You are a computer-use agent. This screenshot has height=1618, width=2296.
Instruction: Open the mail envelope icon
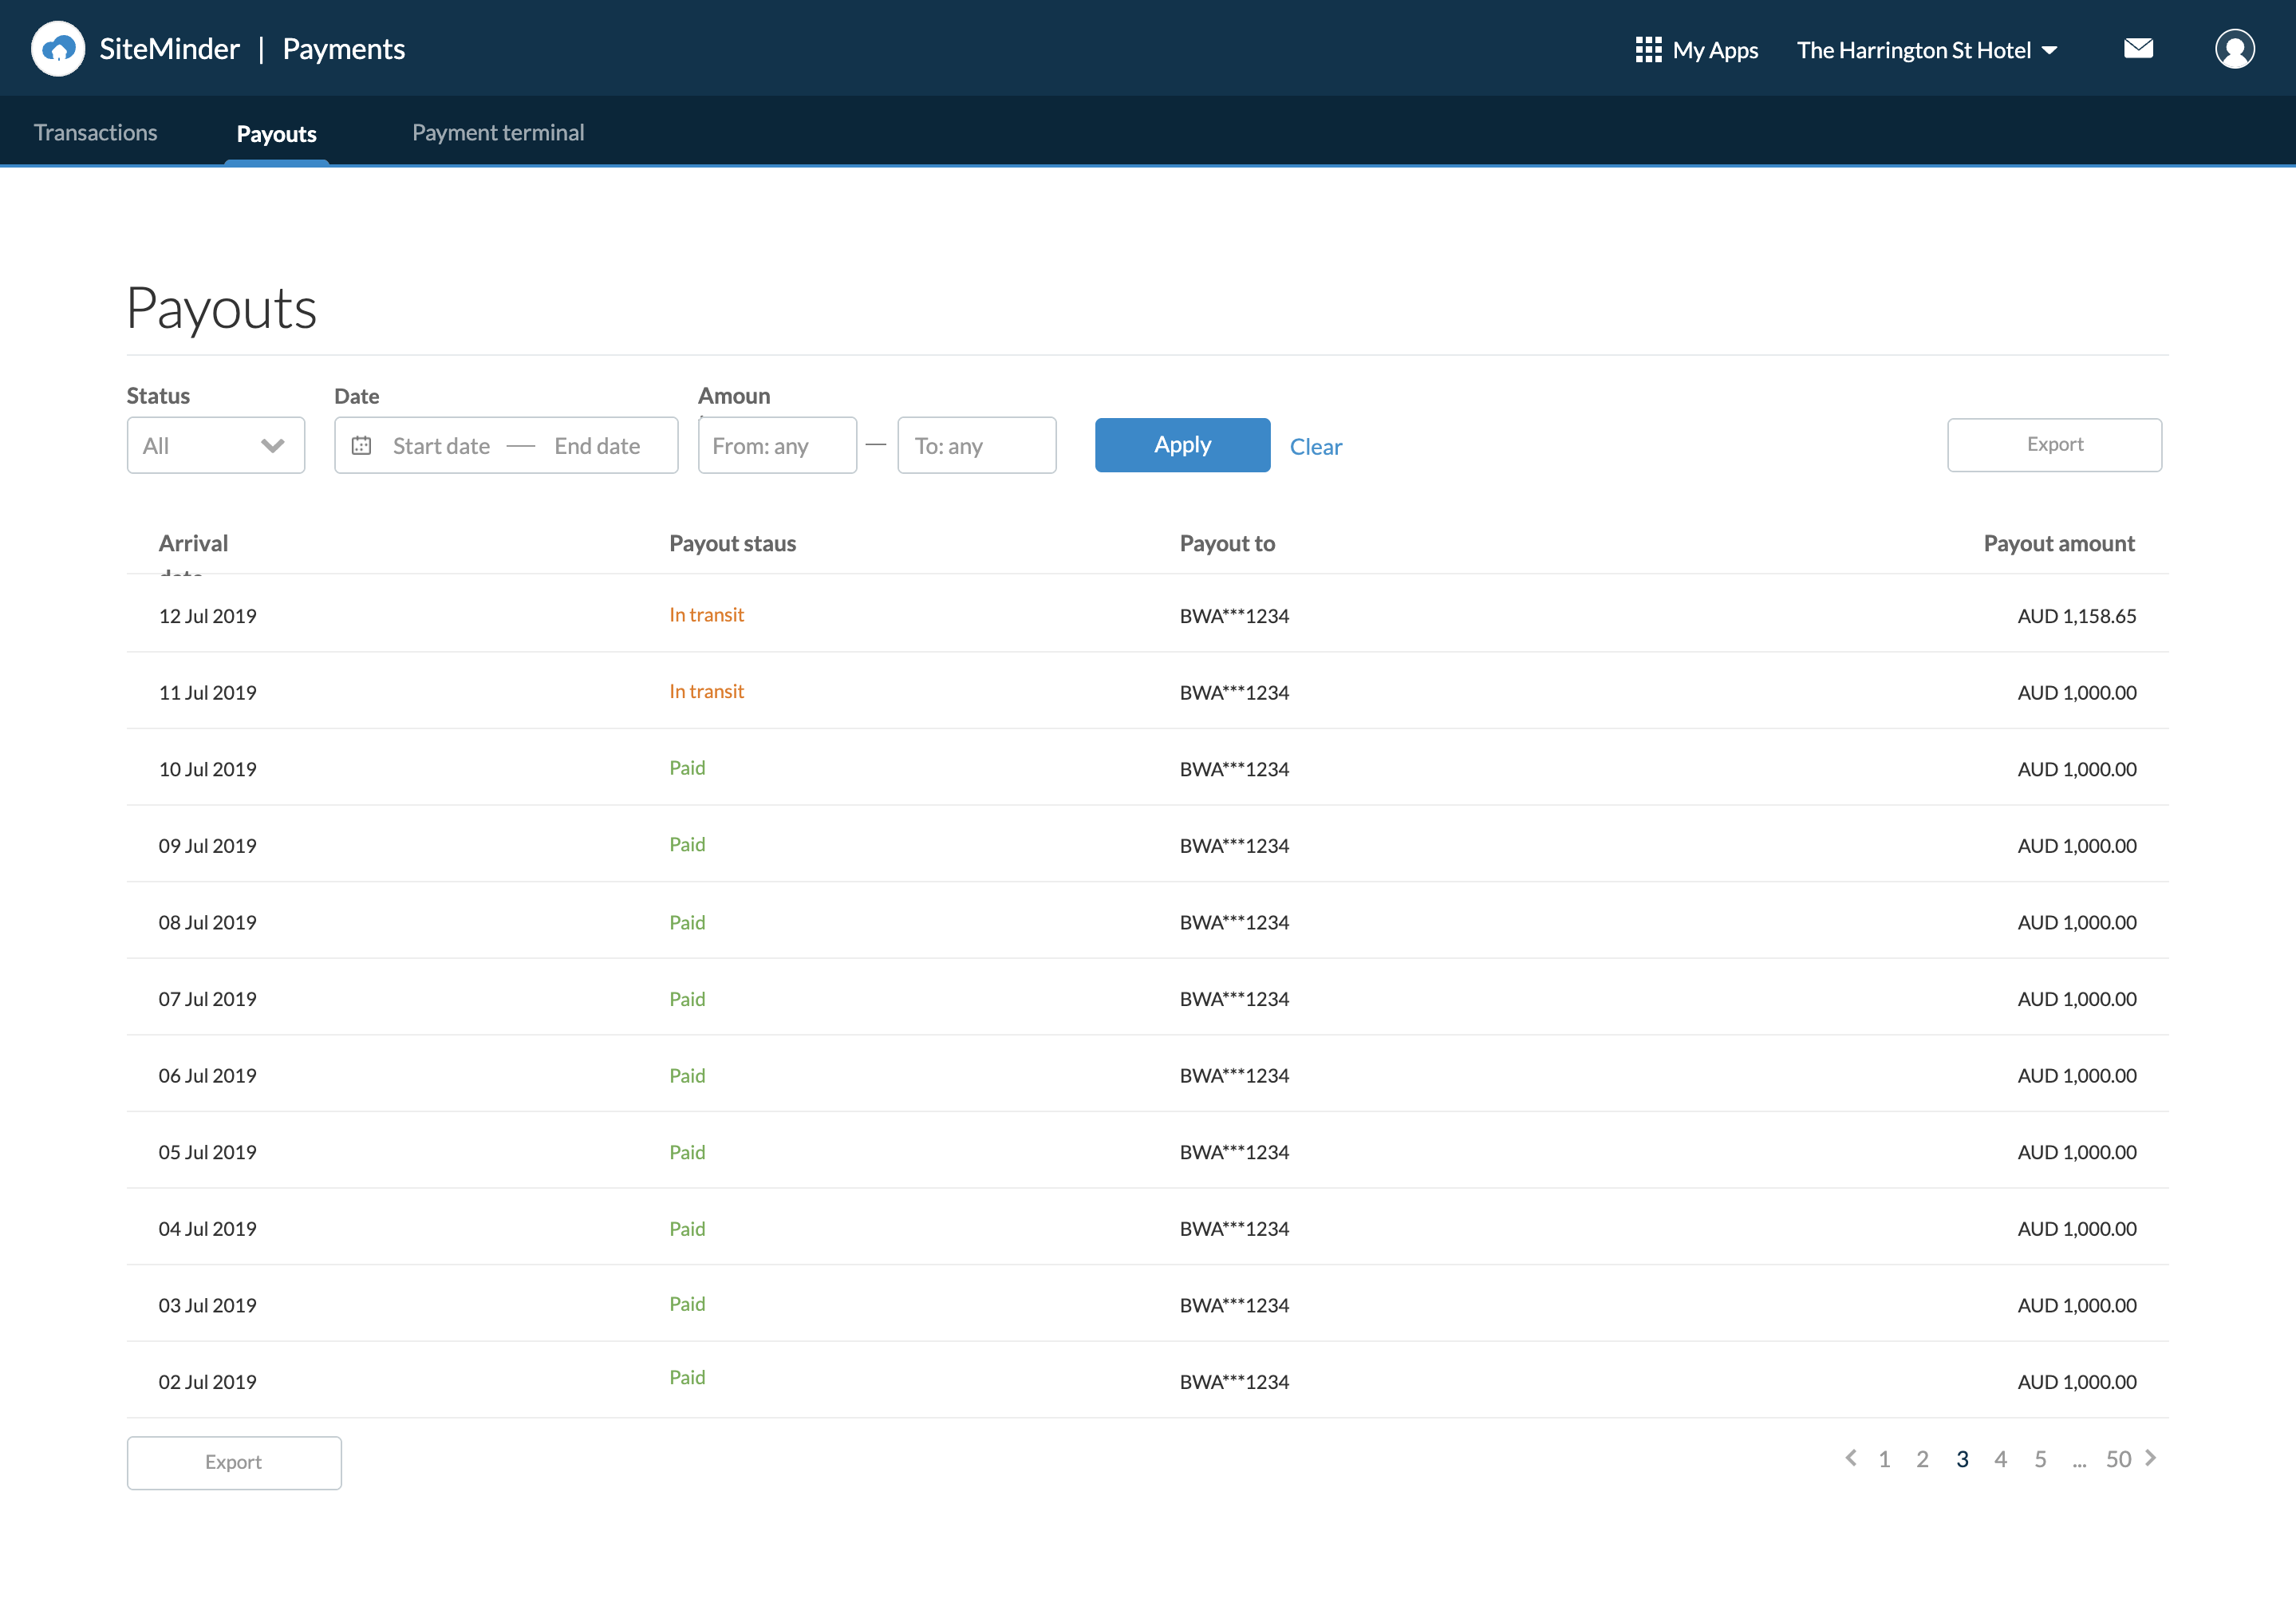coord(2138,48)
